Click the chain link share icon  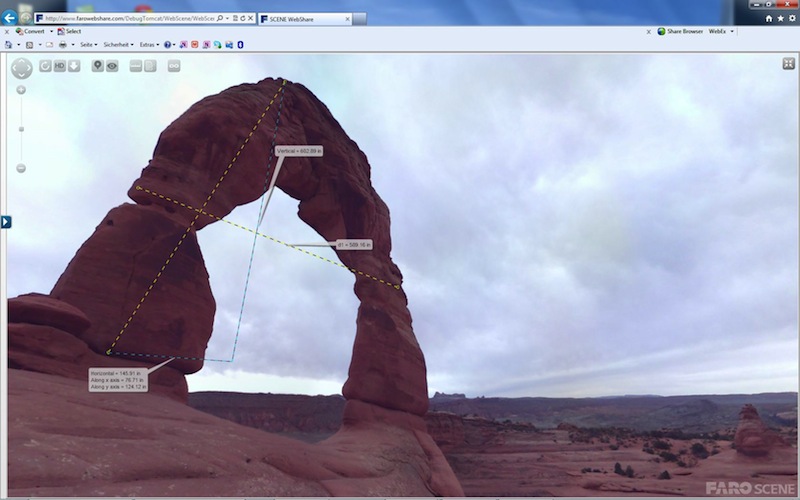[174, 66]
